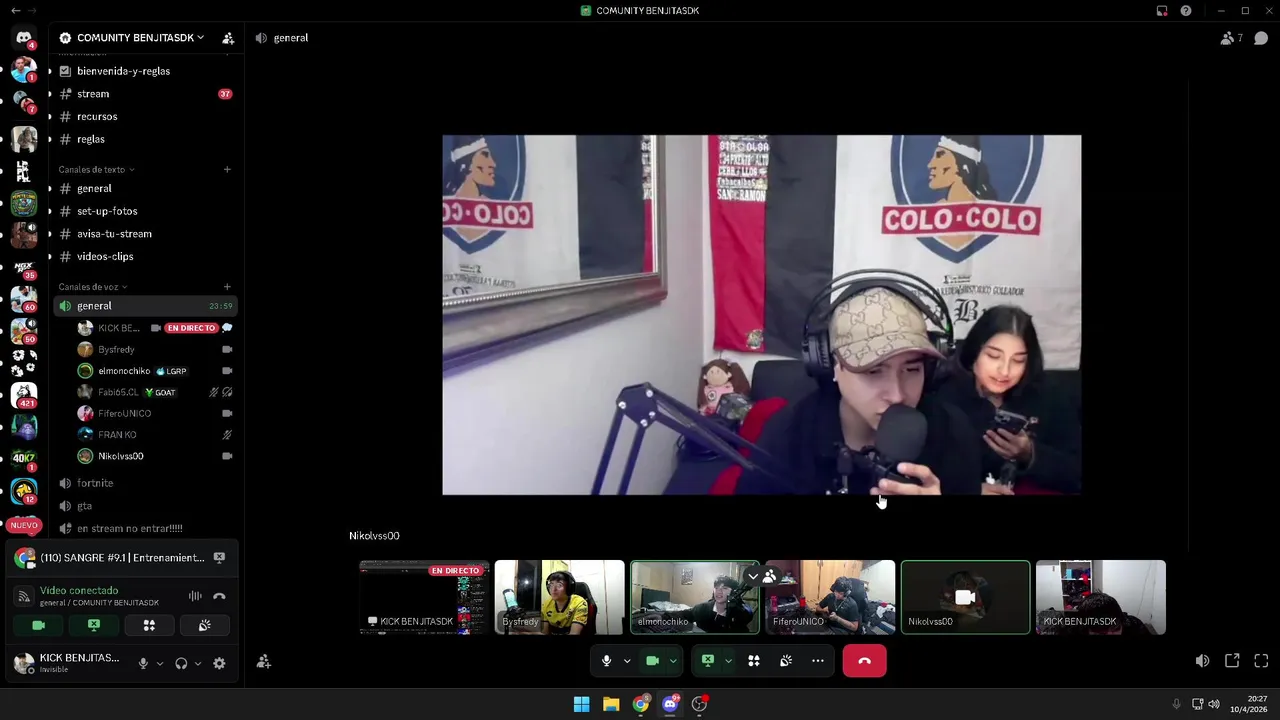
Task: Open the members list icon showing 7
Action: (1231, 38)
